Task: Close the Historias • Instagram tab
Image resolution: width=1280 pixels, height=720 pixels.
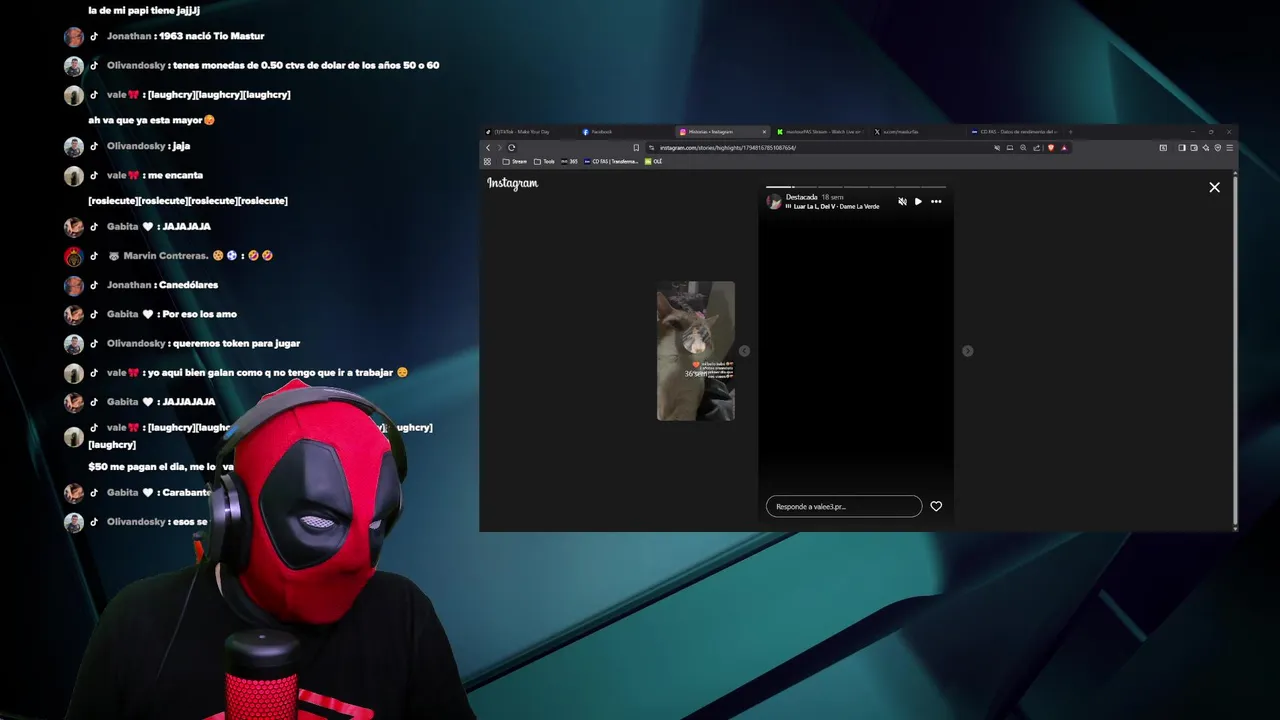Action: 764,132
